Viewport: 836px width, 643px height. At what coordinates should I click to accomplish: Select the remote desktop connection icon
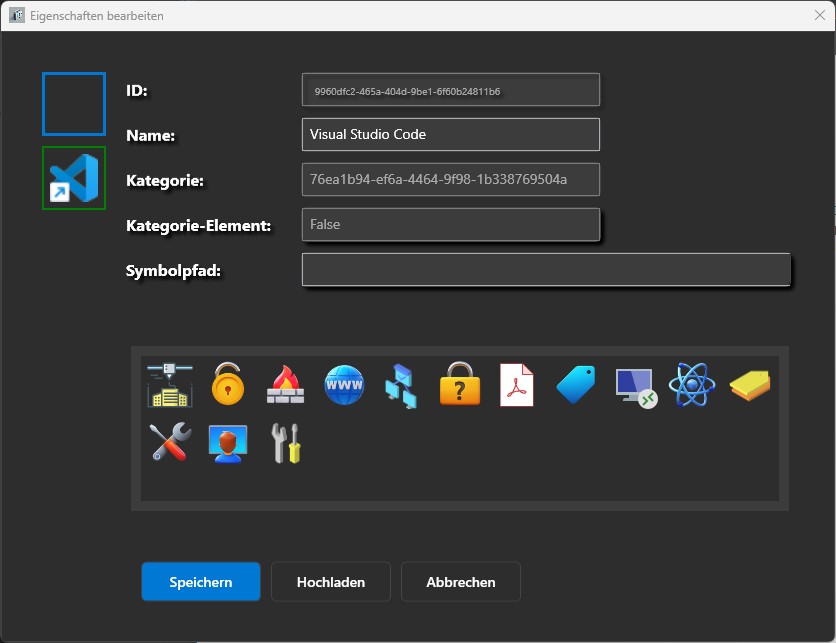point(633,384)
